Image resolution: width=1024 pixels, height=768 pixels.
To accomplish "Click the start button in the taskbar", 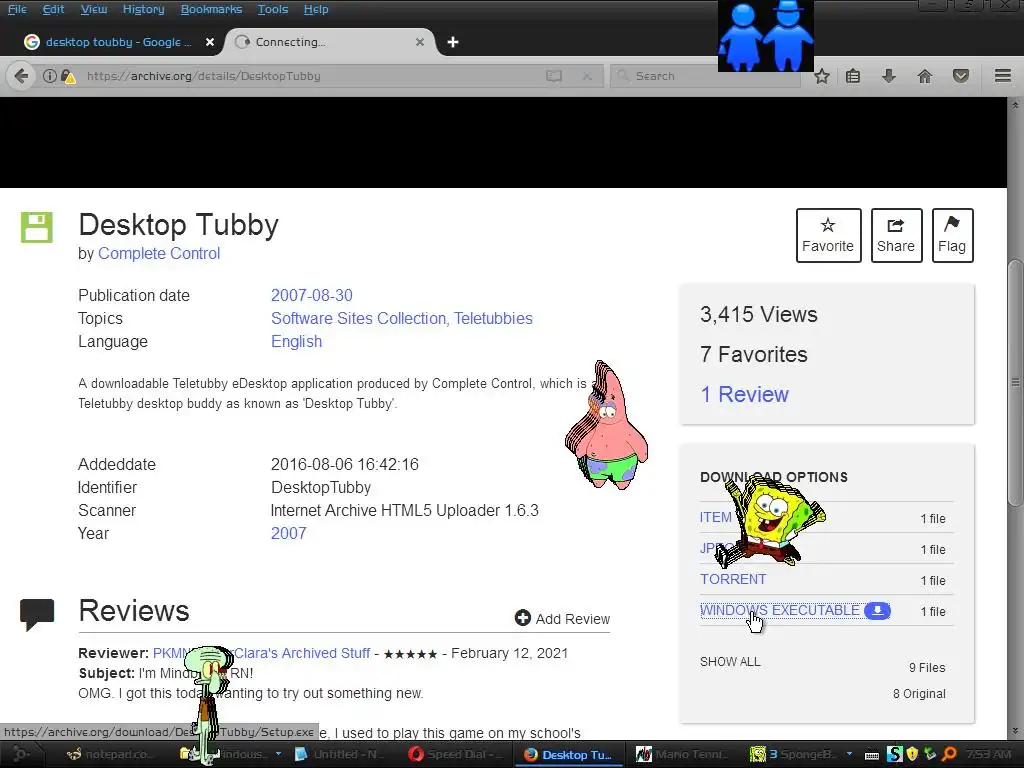I will pyautogui.click(x=21, y=754).
